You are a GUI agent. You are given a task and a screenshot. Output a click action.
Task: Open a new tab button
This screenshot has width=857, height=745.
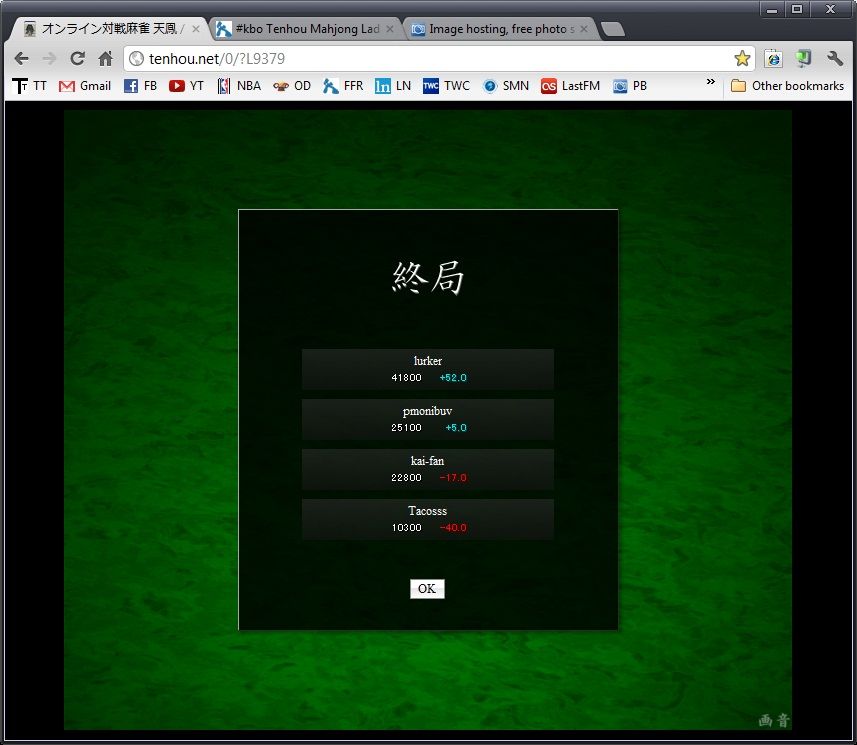612,29
